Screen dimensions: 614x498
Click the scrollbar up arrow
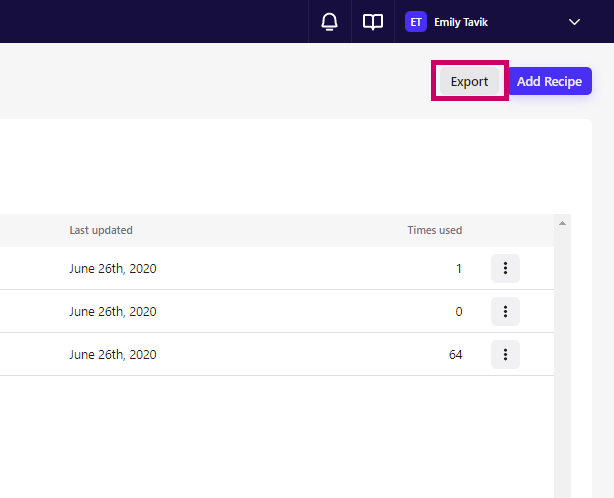click(x=562, y=223)
